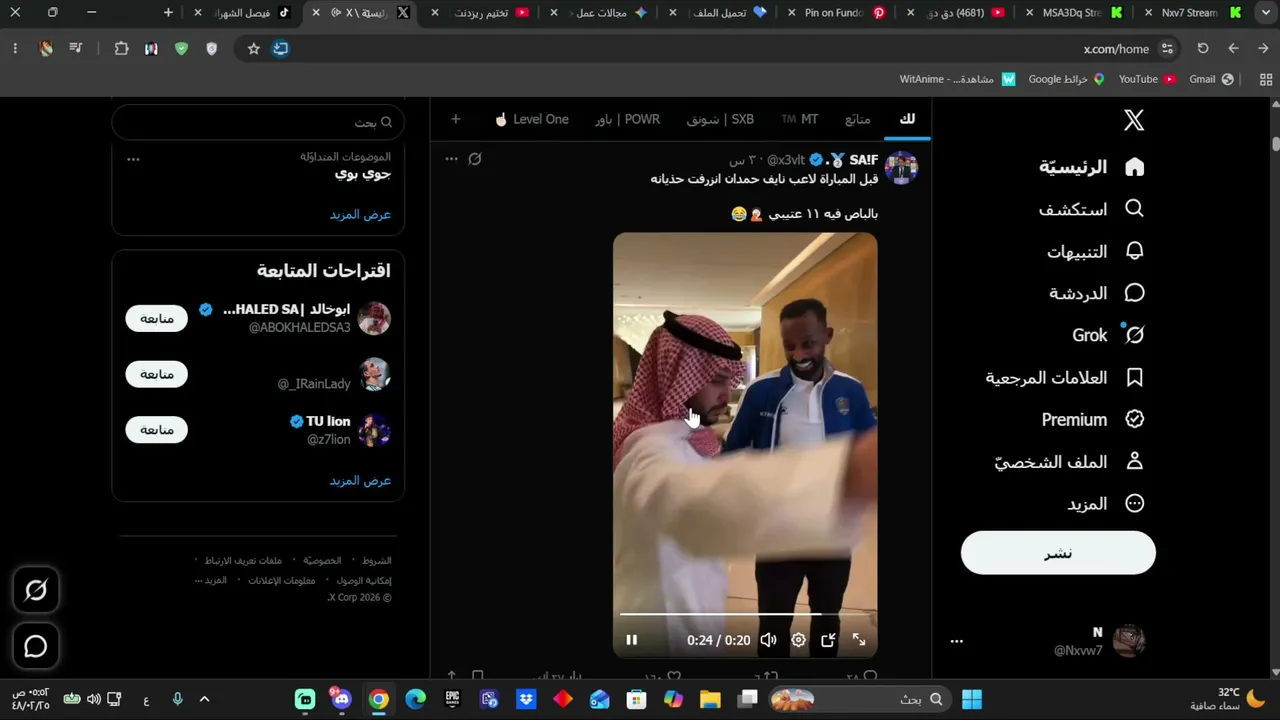This screenshot has height=720, width=1280.
Task: Open account options dots beside @Nxvw7
Action: pos(957,641)
